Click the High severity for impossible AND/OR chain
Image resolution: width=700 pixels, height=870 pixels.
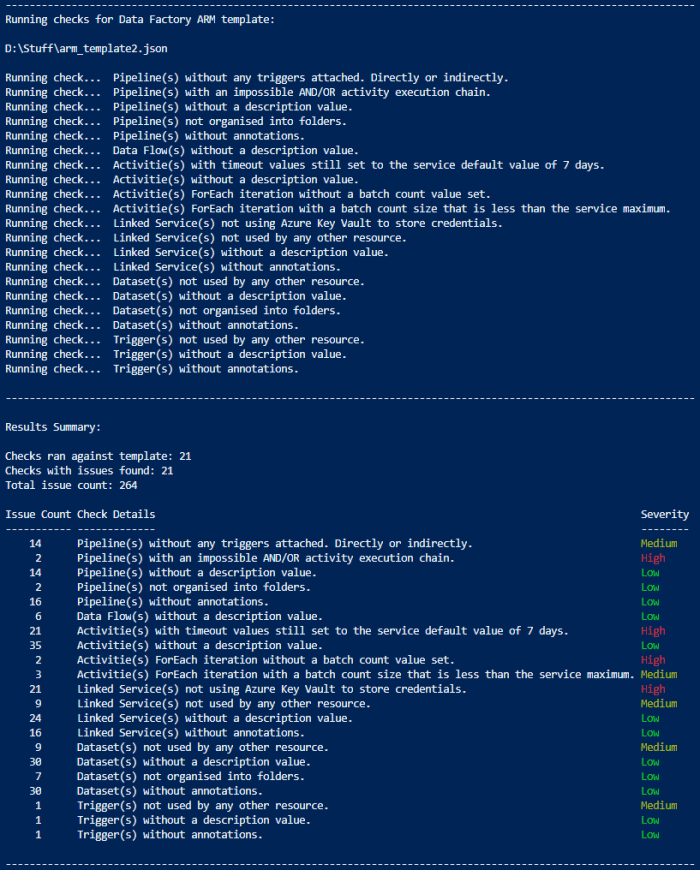pyautogui.click(x=653, y=558)
